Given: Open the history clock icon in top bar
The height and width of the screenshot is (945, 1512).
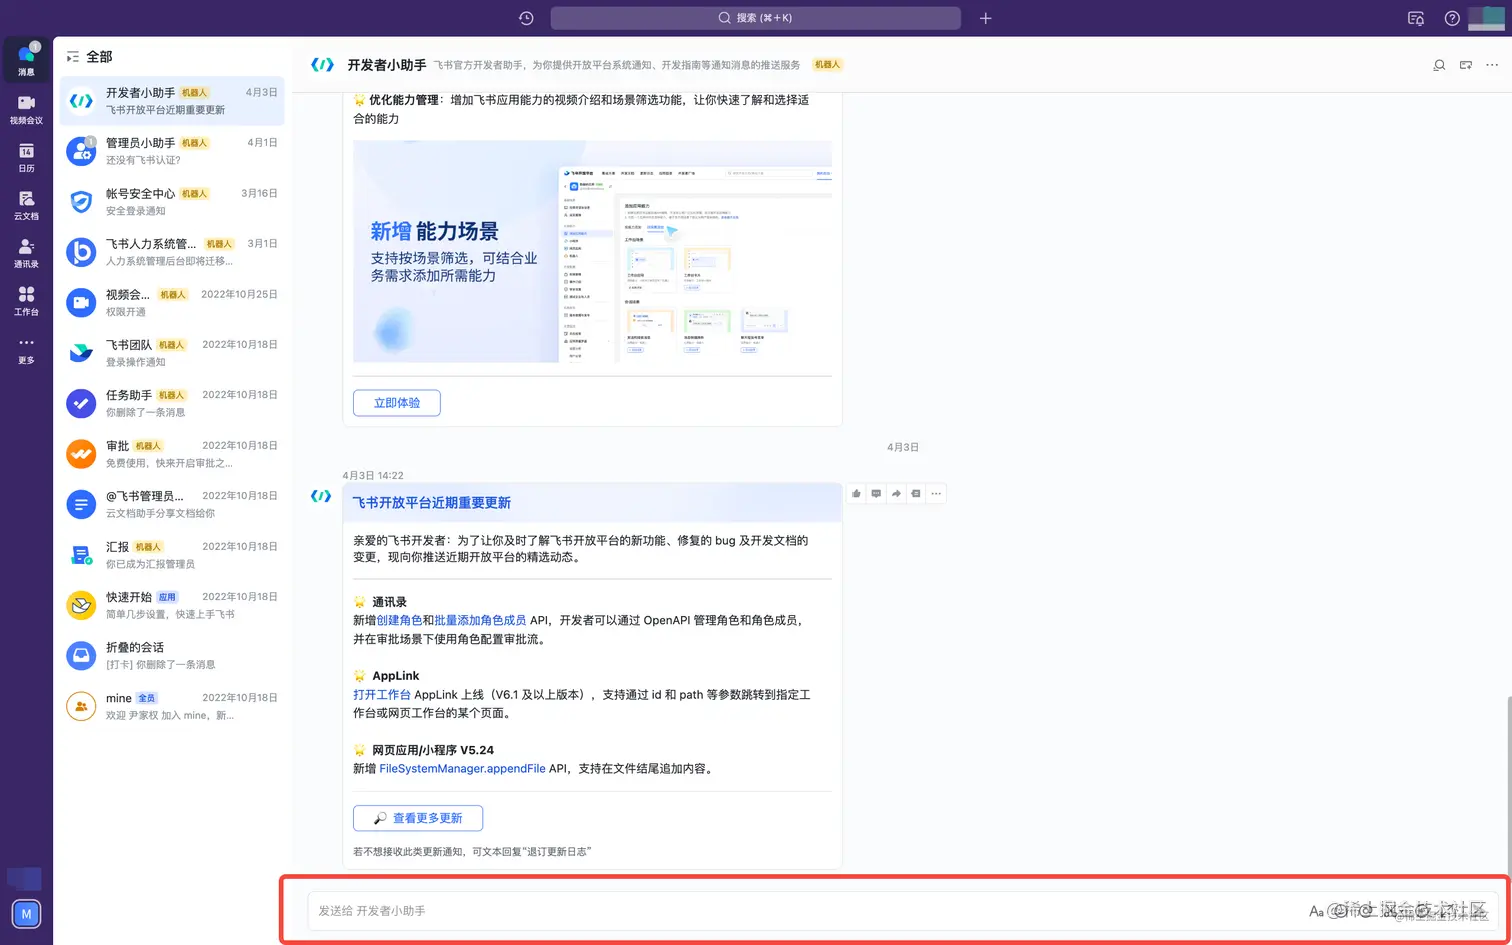Looking at the screenshot, I should (x=526, y=18).
